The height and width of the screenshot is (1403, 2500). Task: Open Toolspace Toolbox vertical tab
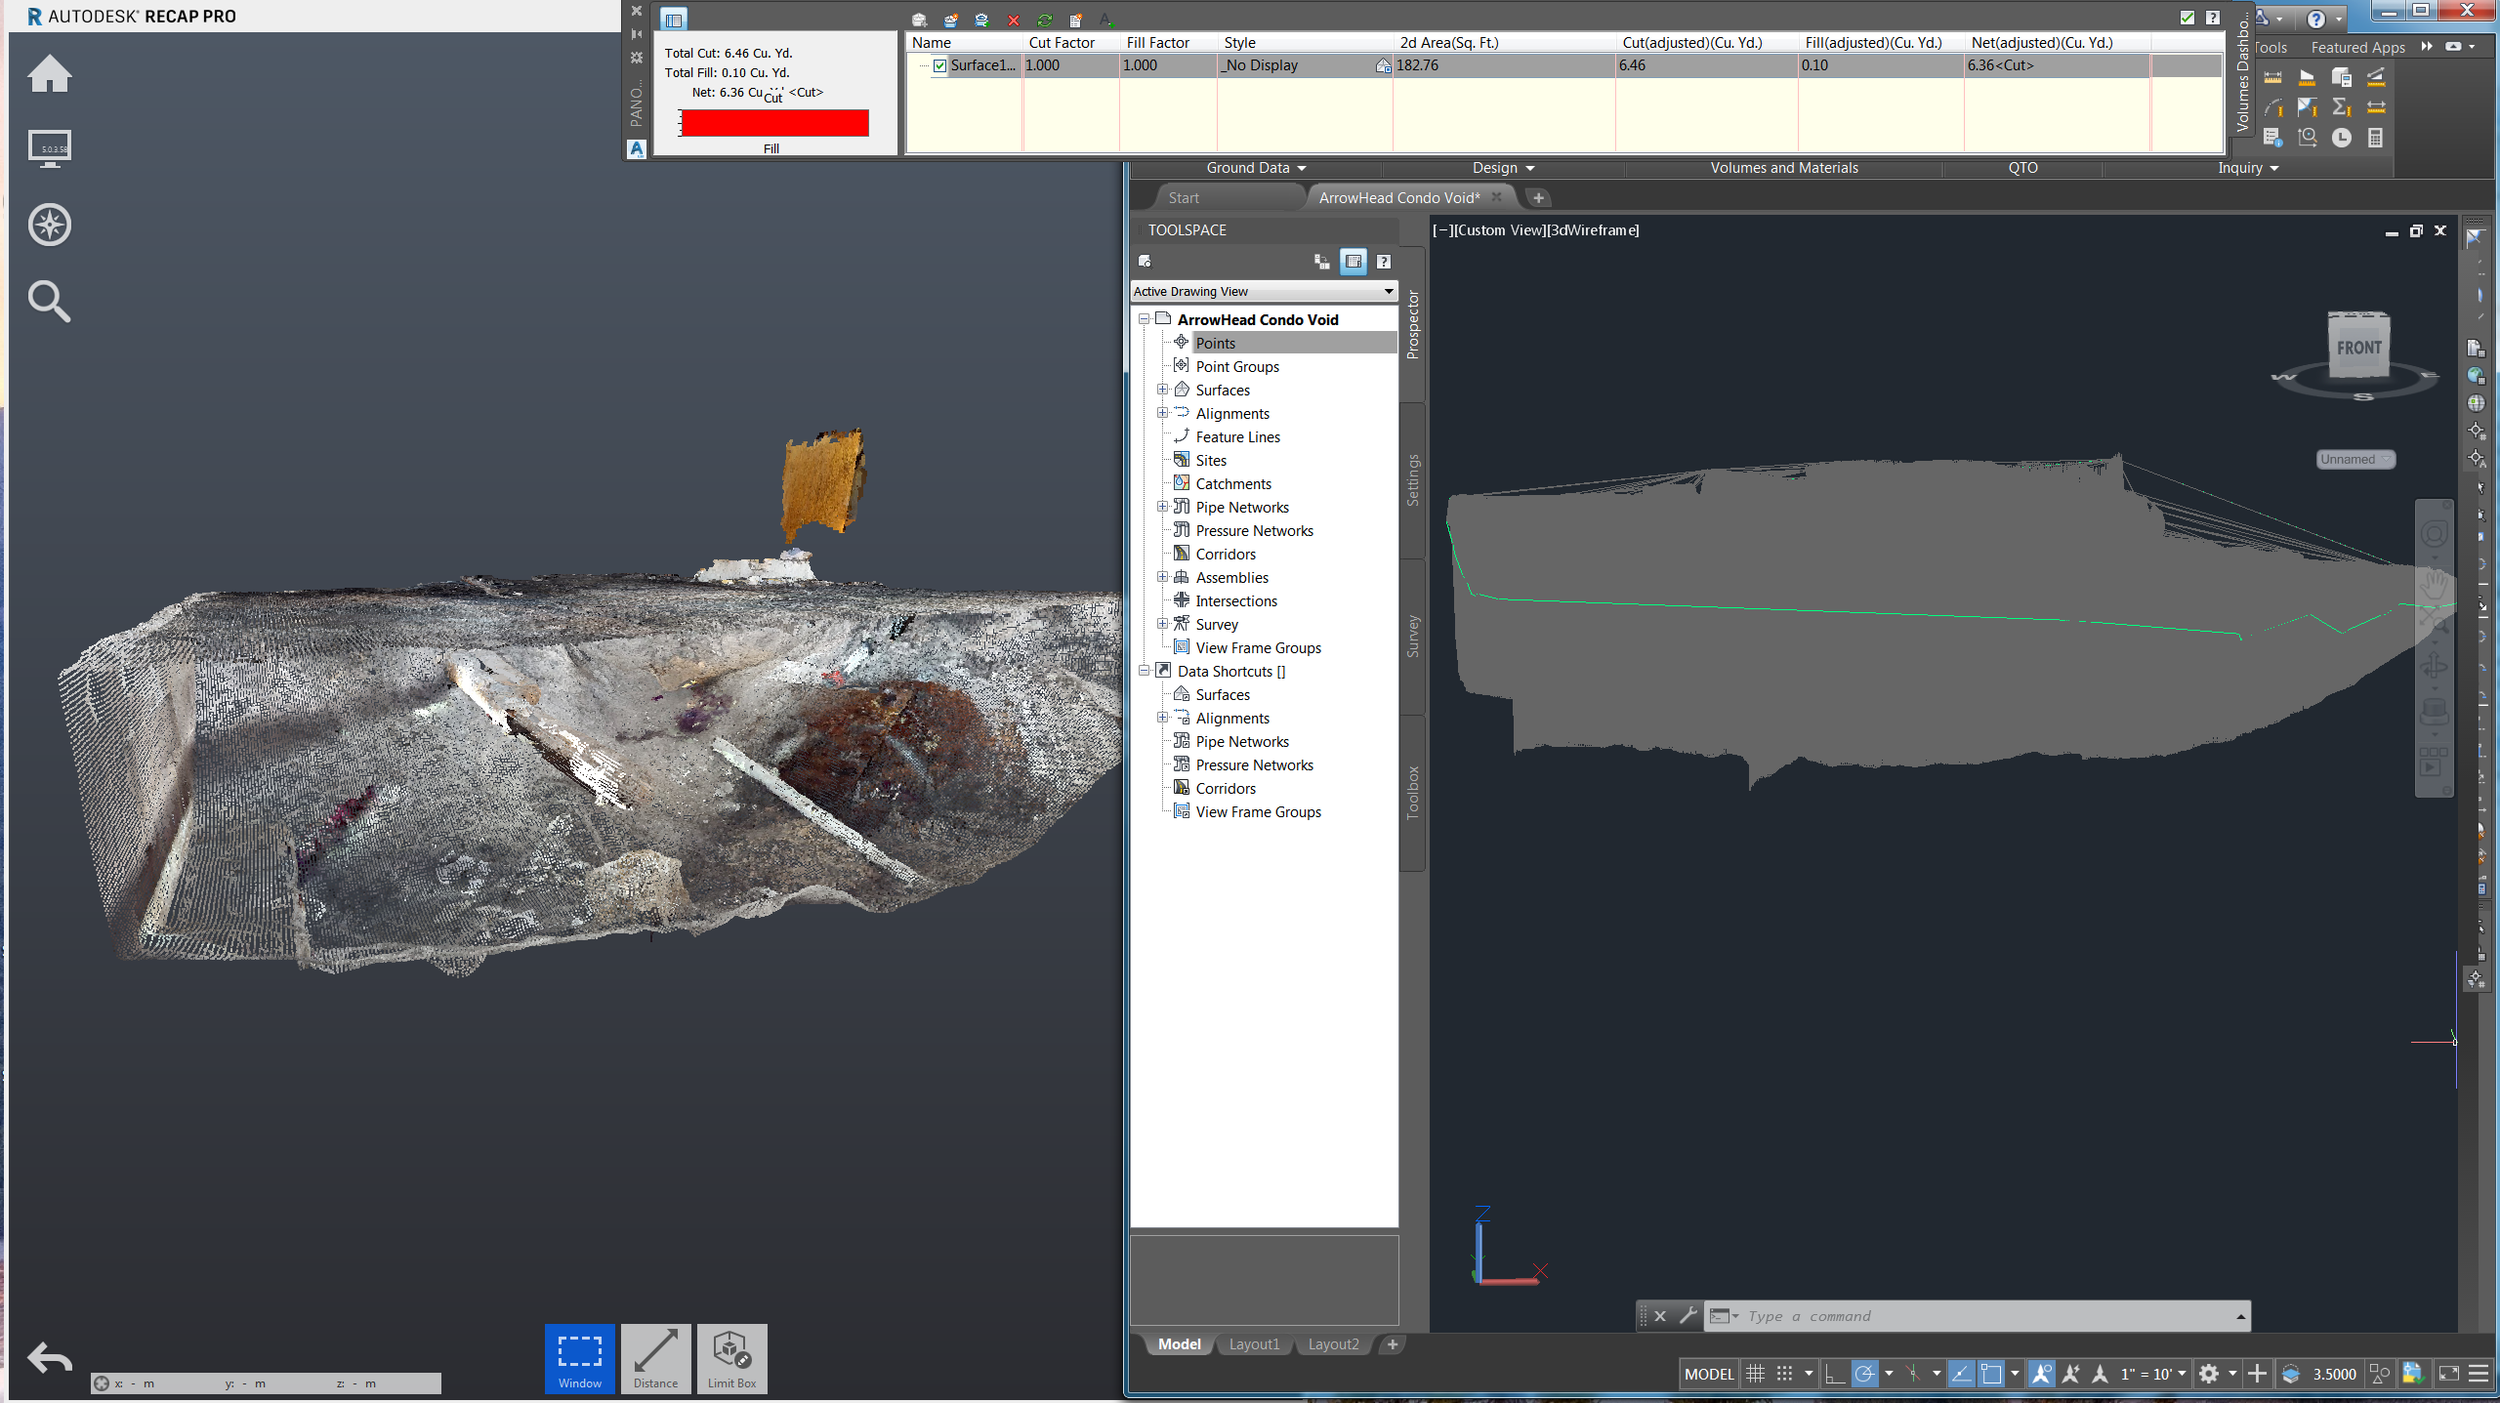pos(1413,793)
